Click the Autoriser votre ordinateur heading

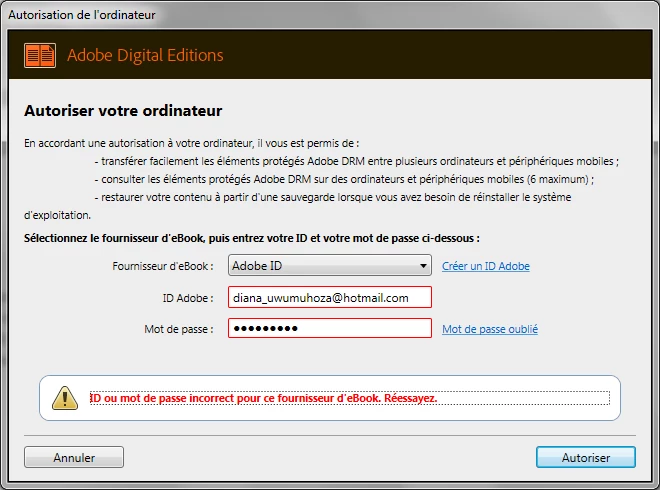(123, 111)
